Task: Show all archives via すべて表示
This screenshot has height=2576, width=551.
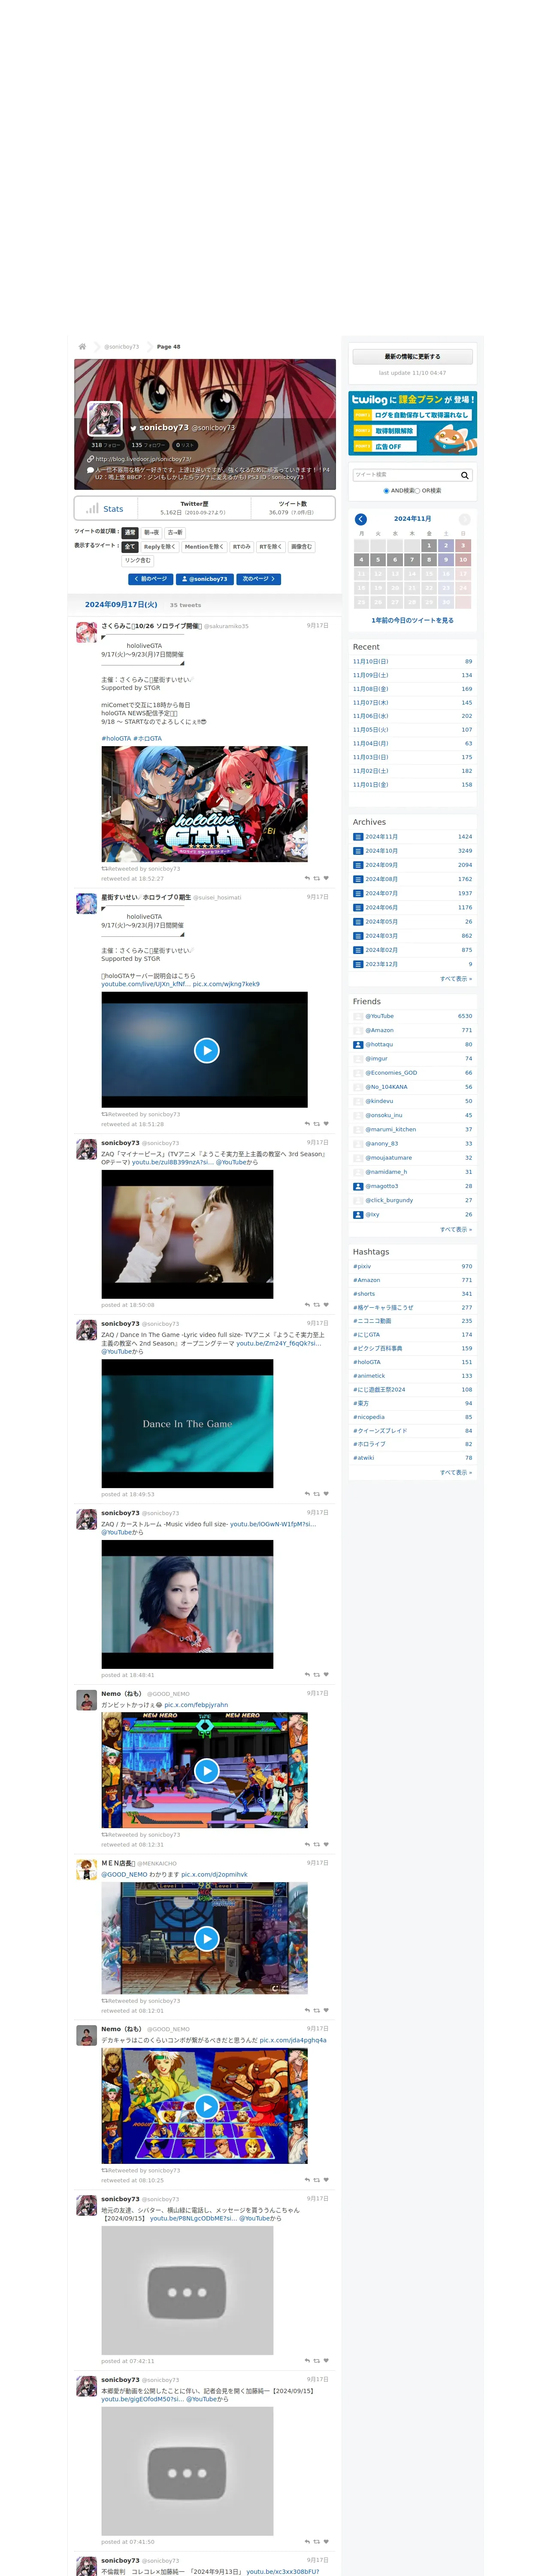Action: [x=456, y=979]
